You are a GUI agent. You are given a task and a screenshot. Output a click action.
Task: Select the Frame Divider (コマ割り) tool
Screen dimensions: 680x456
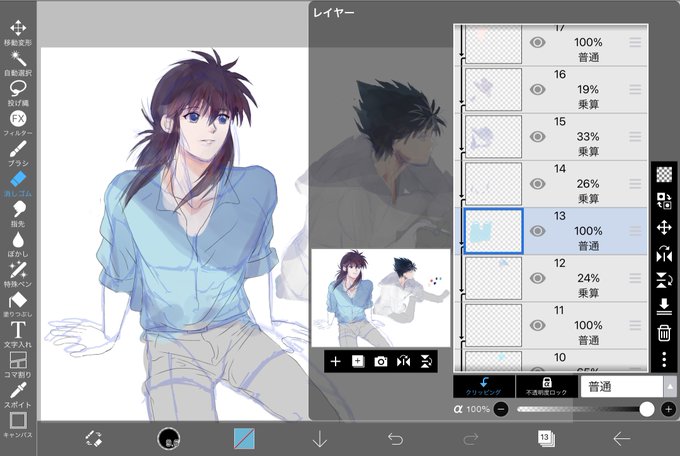click(18, 364)
